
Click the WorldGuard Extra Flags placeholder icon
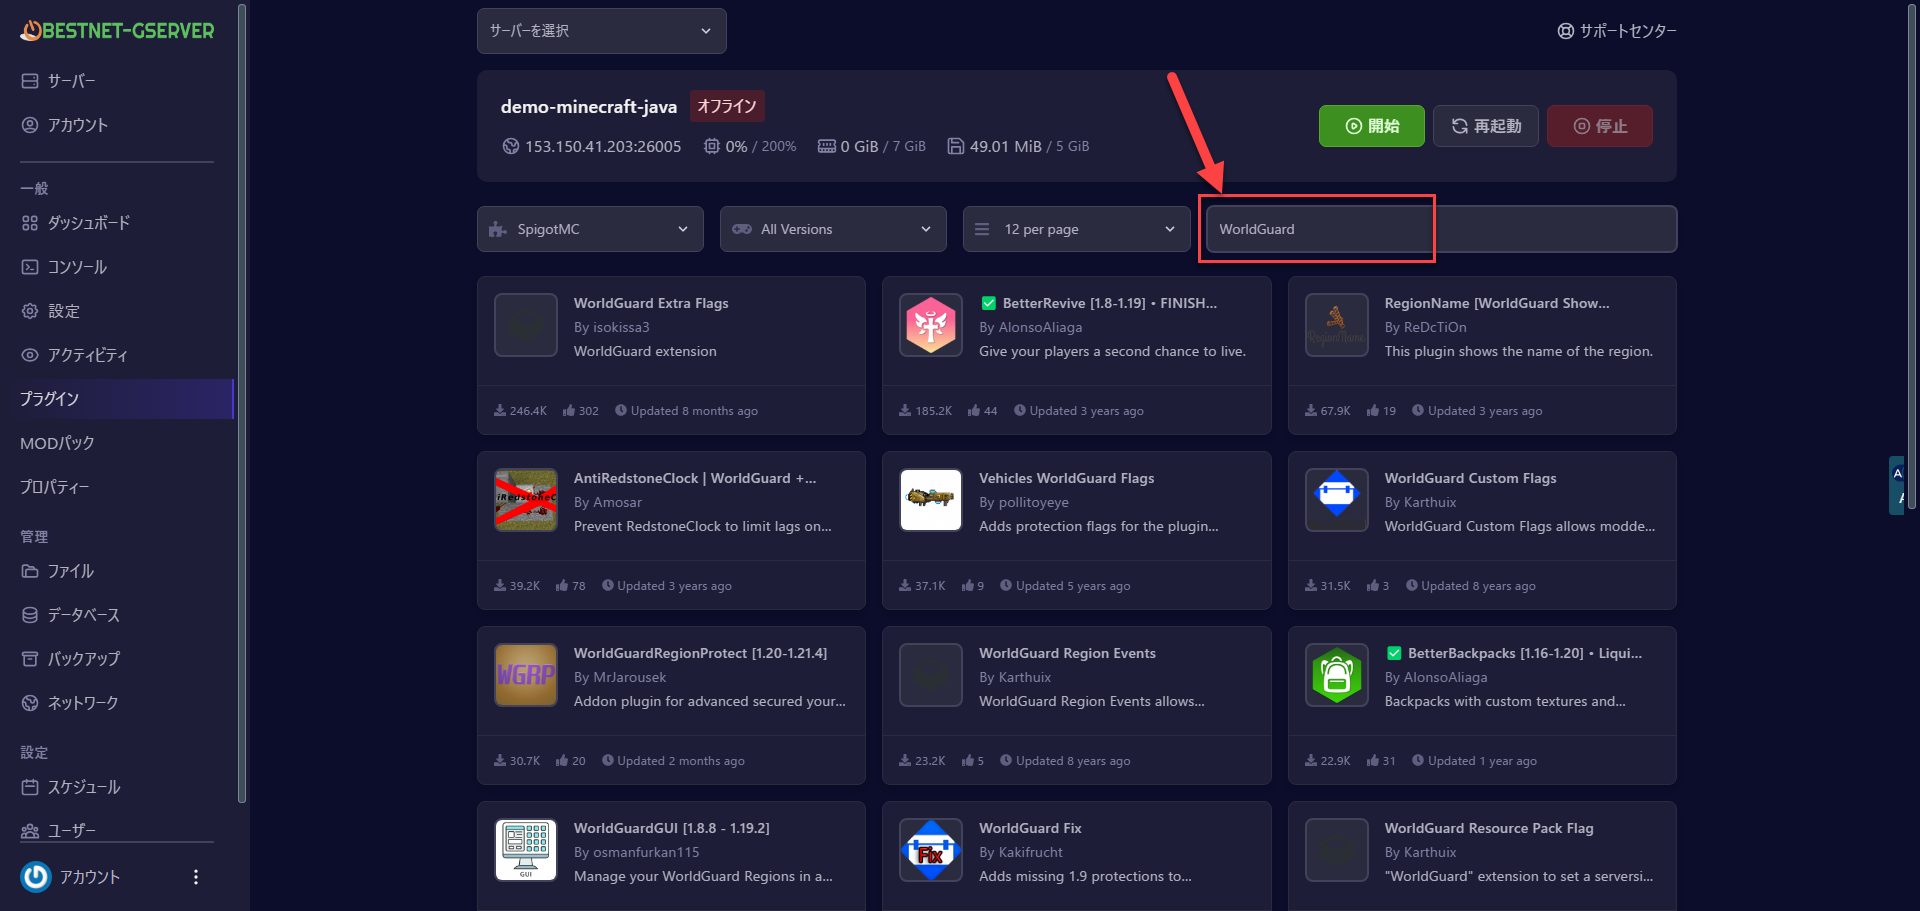(526, 325)
